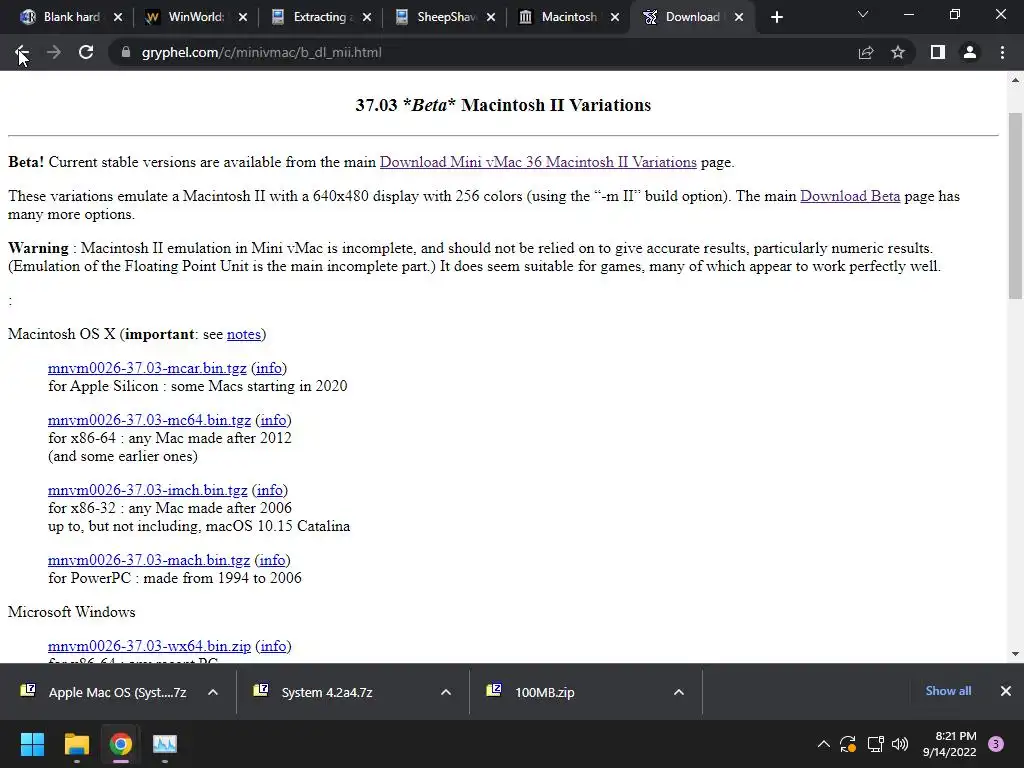Show all downloads
Screen dimensions: 1024x768
coord(948,691)
